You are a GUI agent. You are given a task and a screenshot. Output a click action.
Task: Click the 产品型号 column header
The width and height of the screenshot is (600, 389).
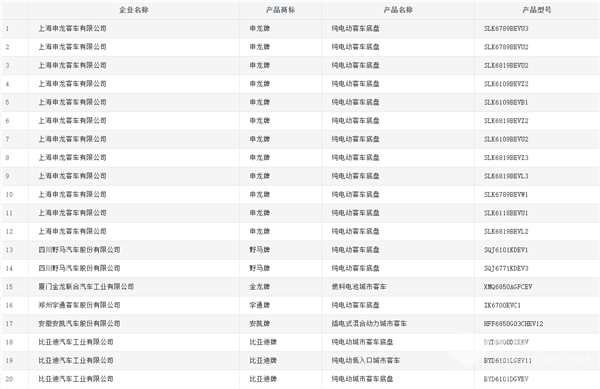[537, 10]
